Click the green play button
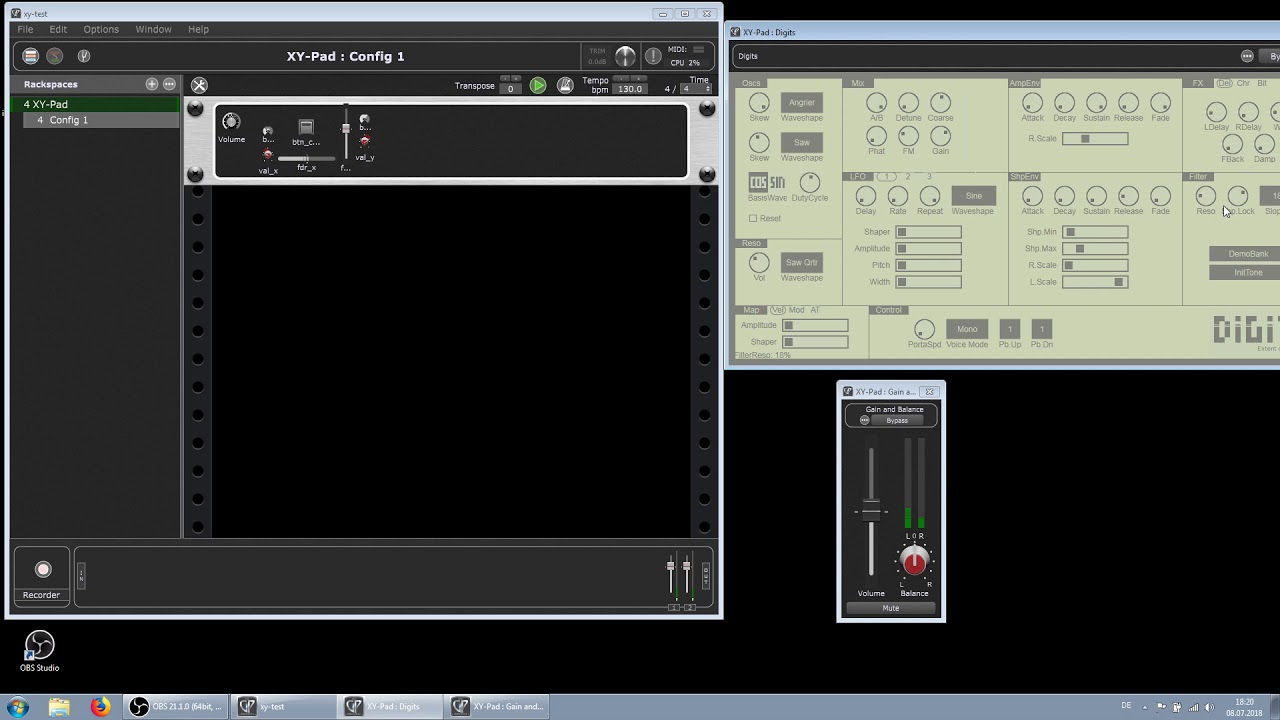This screenshot has height=720, width=1280. (x=538, y=86)
